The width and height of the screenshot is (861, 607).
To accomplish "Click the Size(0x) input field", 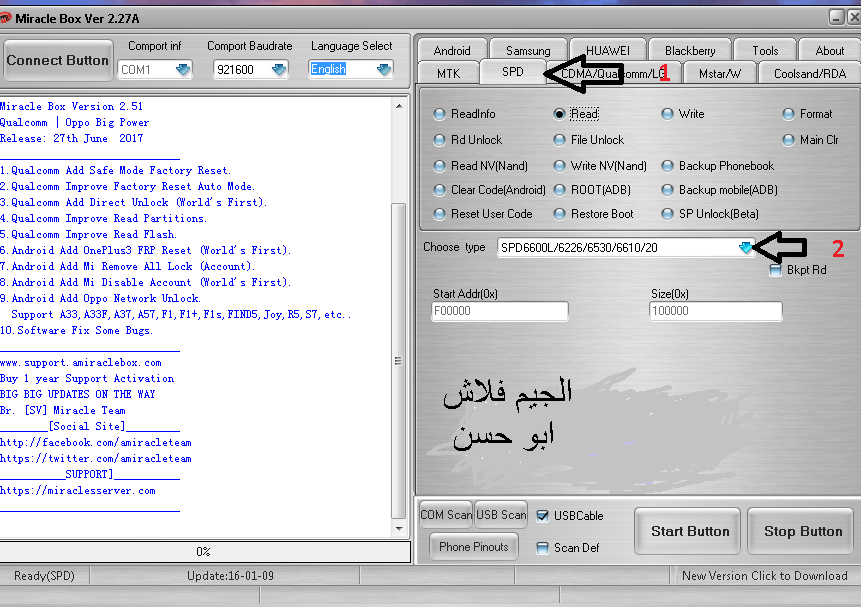I will click(715, 311).
